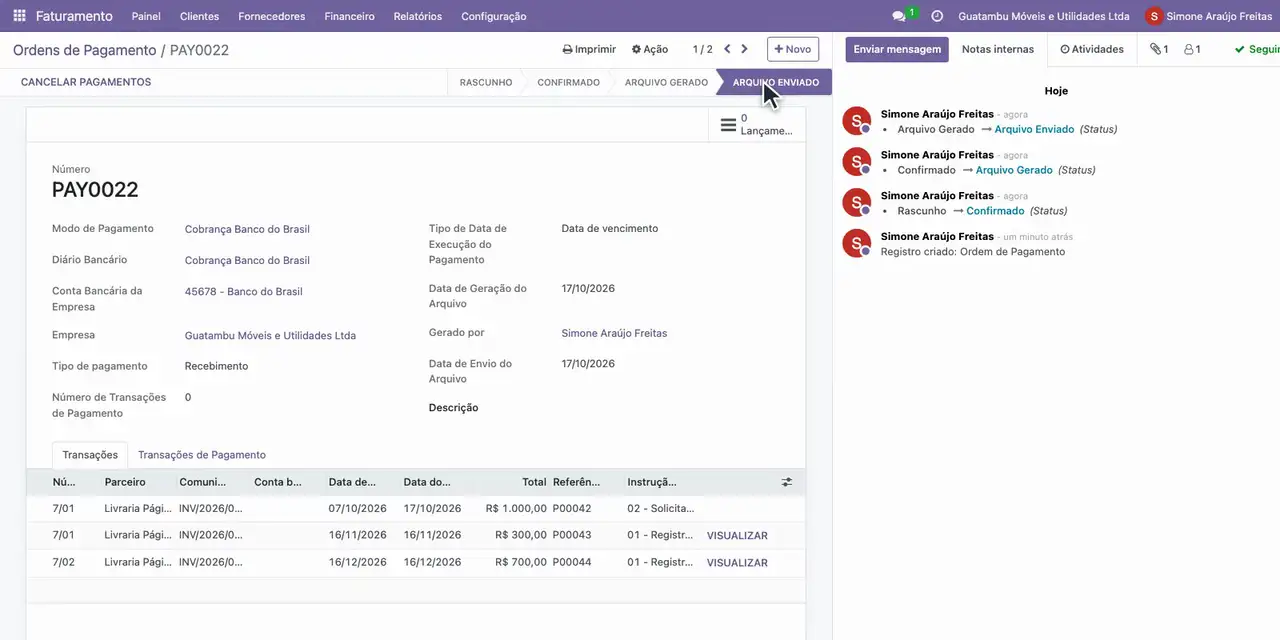
Task: Open attachments paperclip counter
Action: tap(1159, 49)
